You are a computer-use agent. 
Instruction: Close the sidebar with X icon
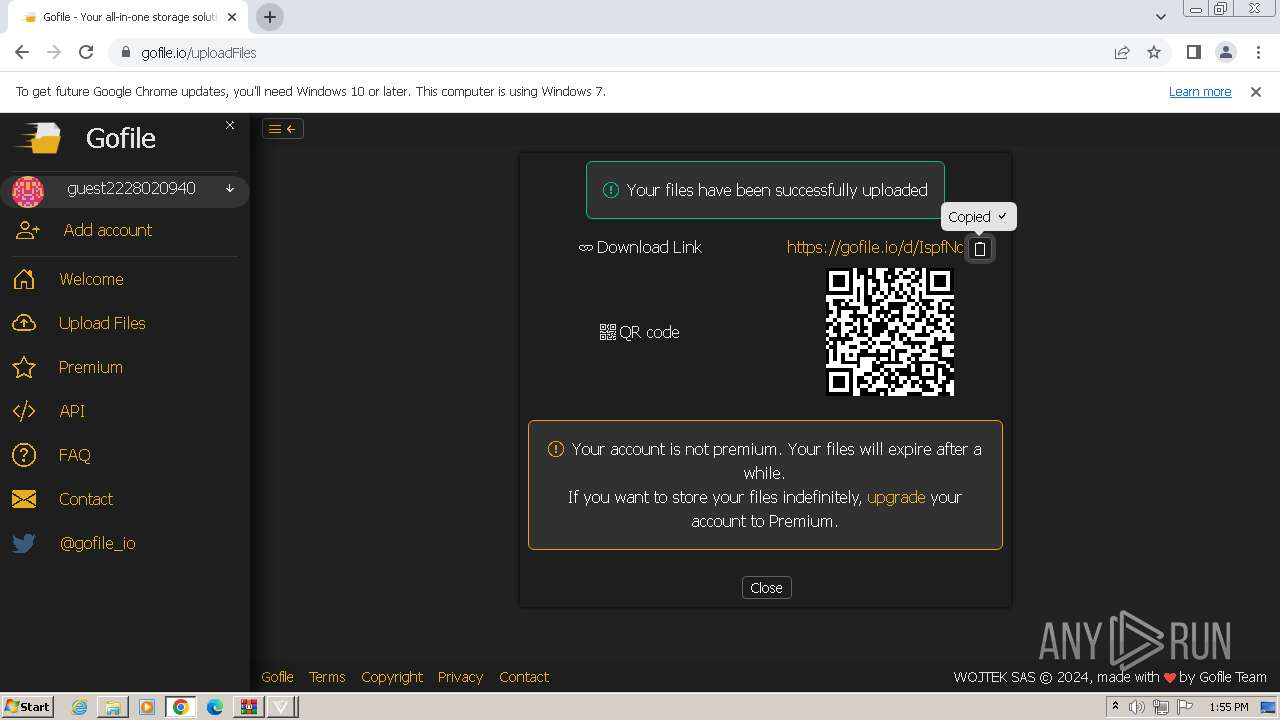(x=230, y=125)
